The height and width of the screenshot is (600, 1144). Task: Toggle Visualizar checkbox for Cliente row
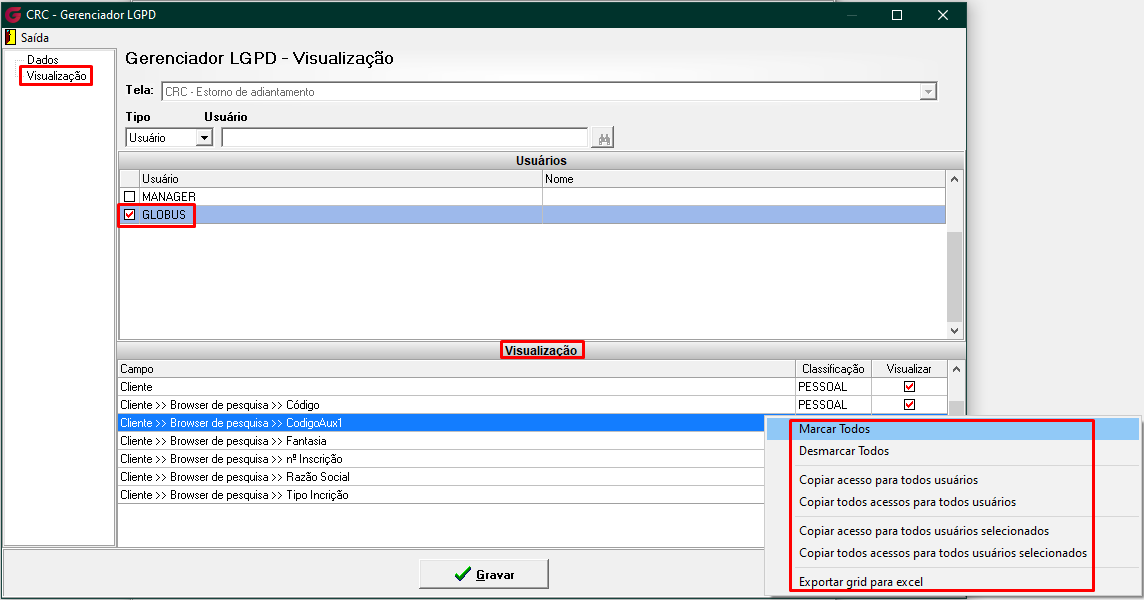pyautogui.click(x=909, y=387)
